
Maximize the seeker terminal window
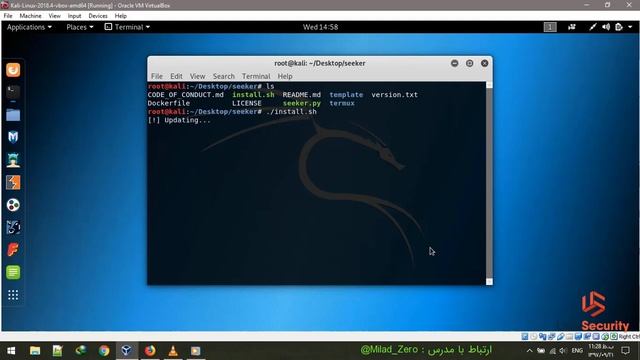pos(469,63)
